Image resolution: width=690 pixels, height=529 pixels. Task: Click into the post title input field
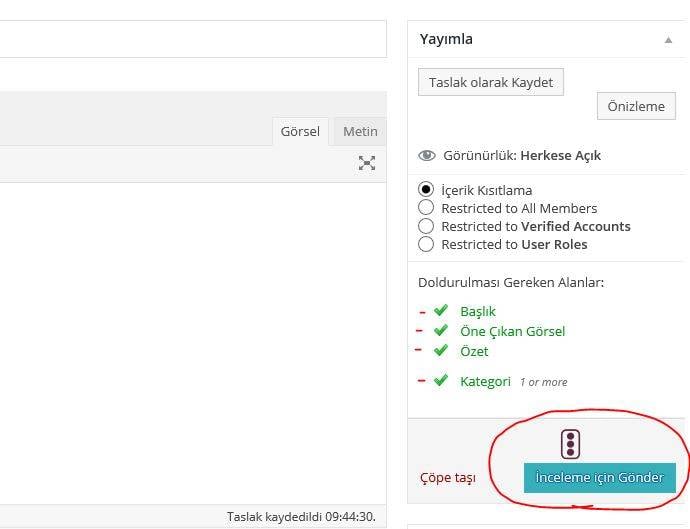click(x=190, y=39)
